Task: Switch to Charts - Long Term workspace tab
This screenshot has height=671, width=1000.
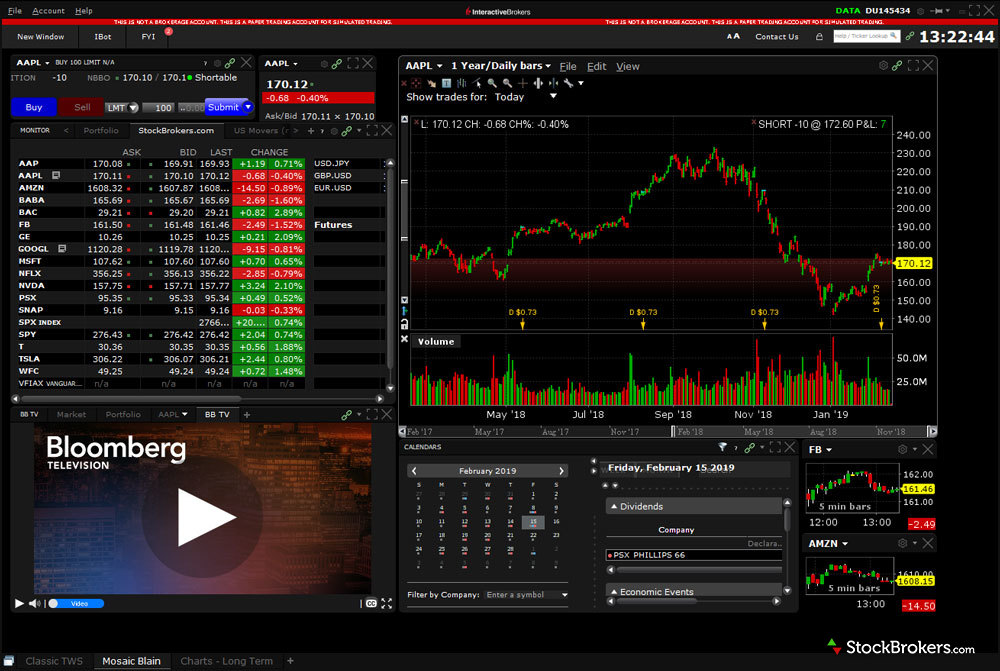Action: tap(226, 661)
